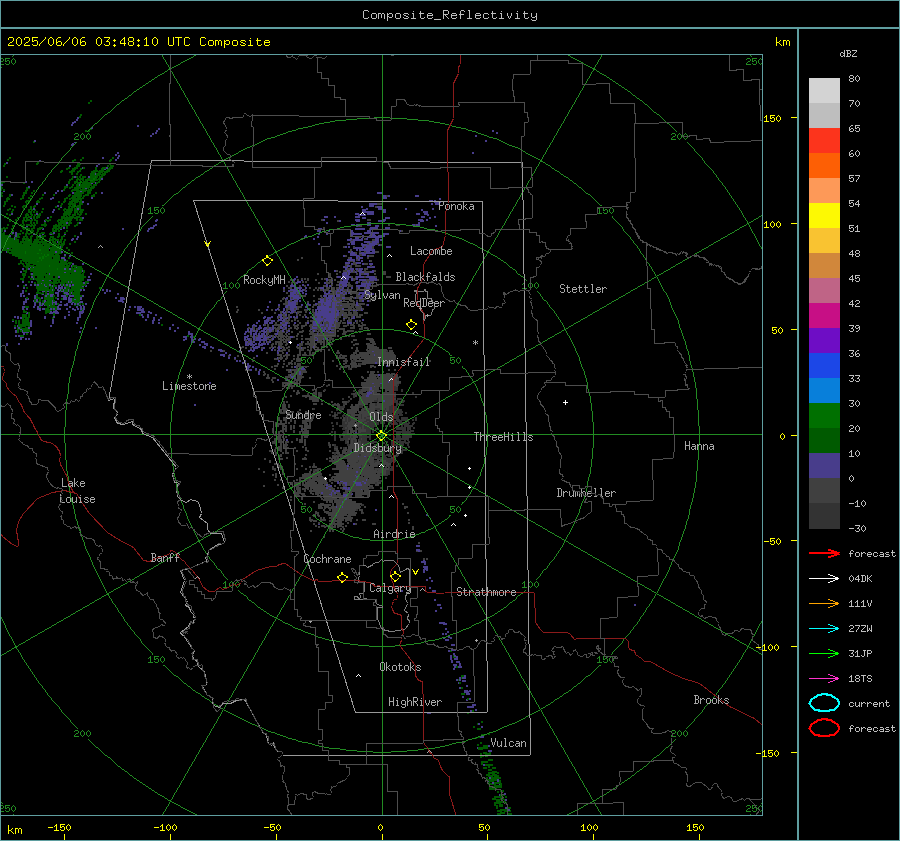Click the yellow diamond marker above Calgary
This screenshot has width=900, height=841.
pyautogui.click(x=395, y=576)
